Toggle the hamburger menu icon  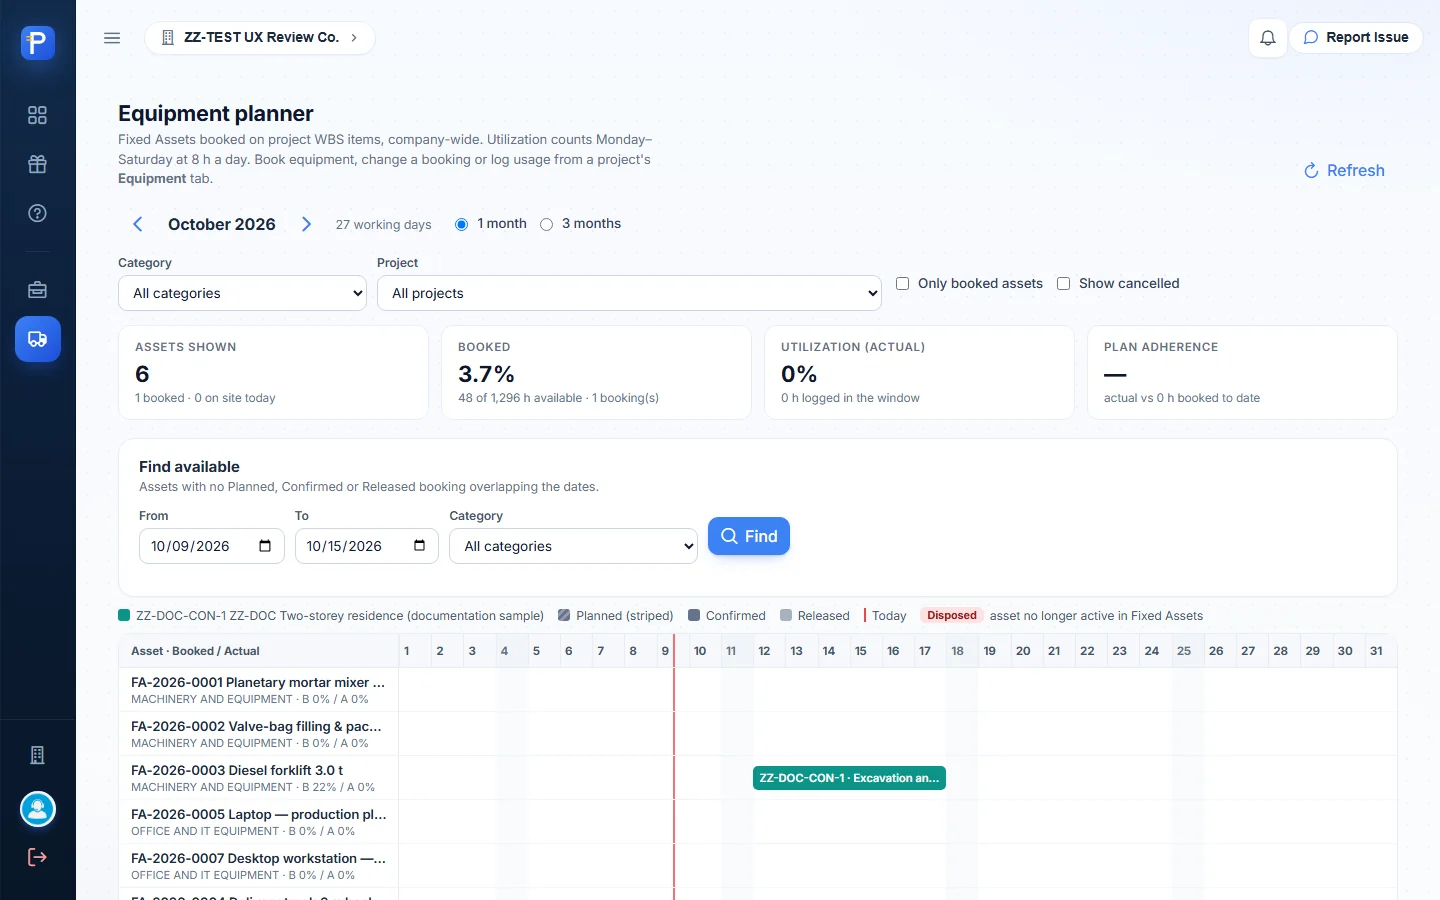click(x=112, y=38)
